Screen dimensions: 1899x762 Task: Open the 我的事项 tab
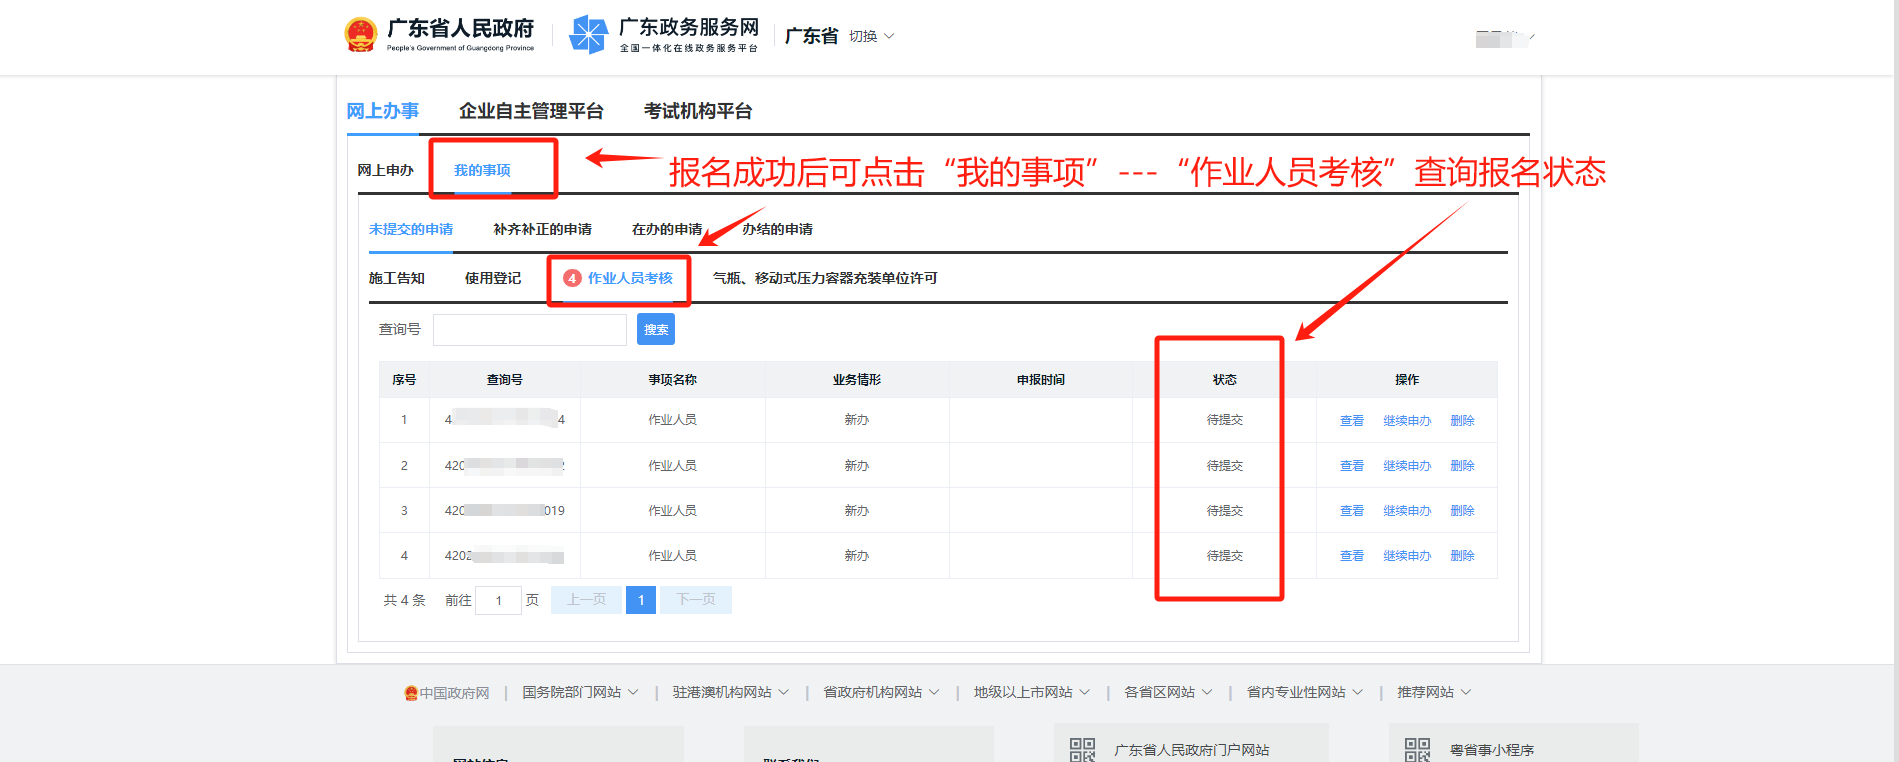coord(482,170)
